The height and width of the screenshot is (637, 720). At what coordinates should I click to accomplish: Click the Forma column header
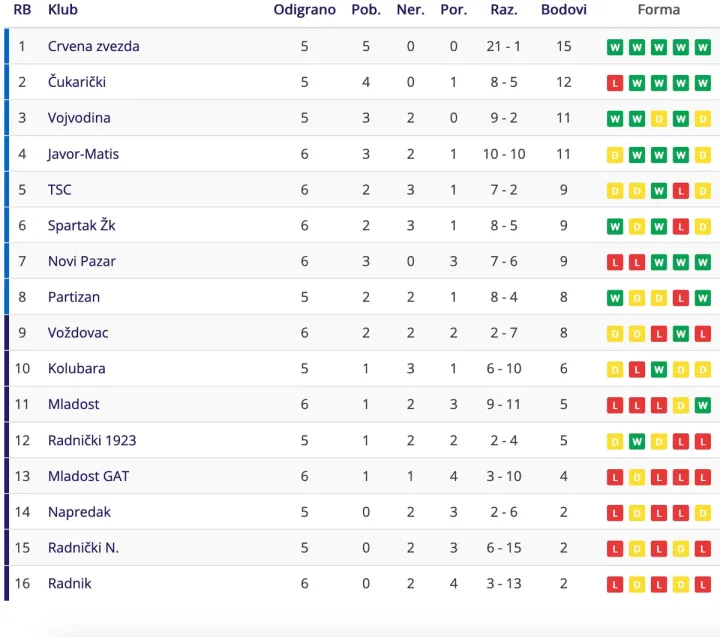tap(658, 10)
